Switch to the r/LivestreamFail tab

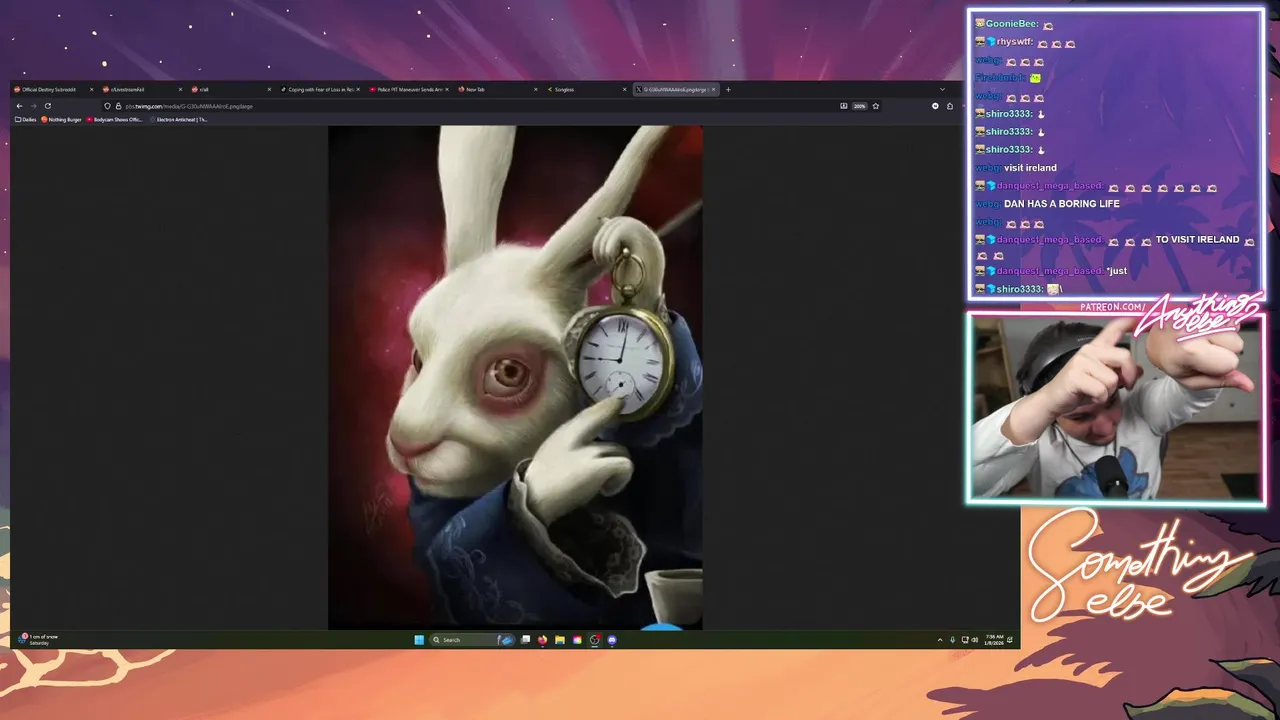point(140,89)
